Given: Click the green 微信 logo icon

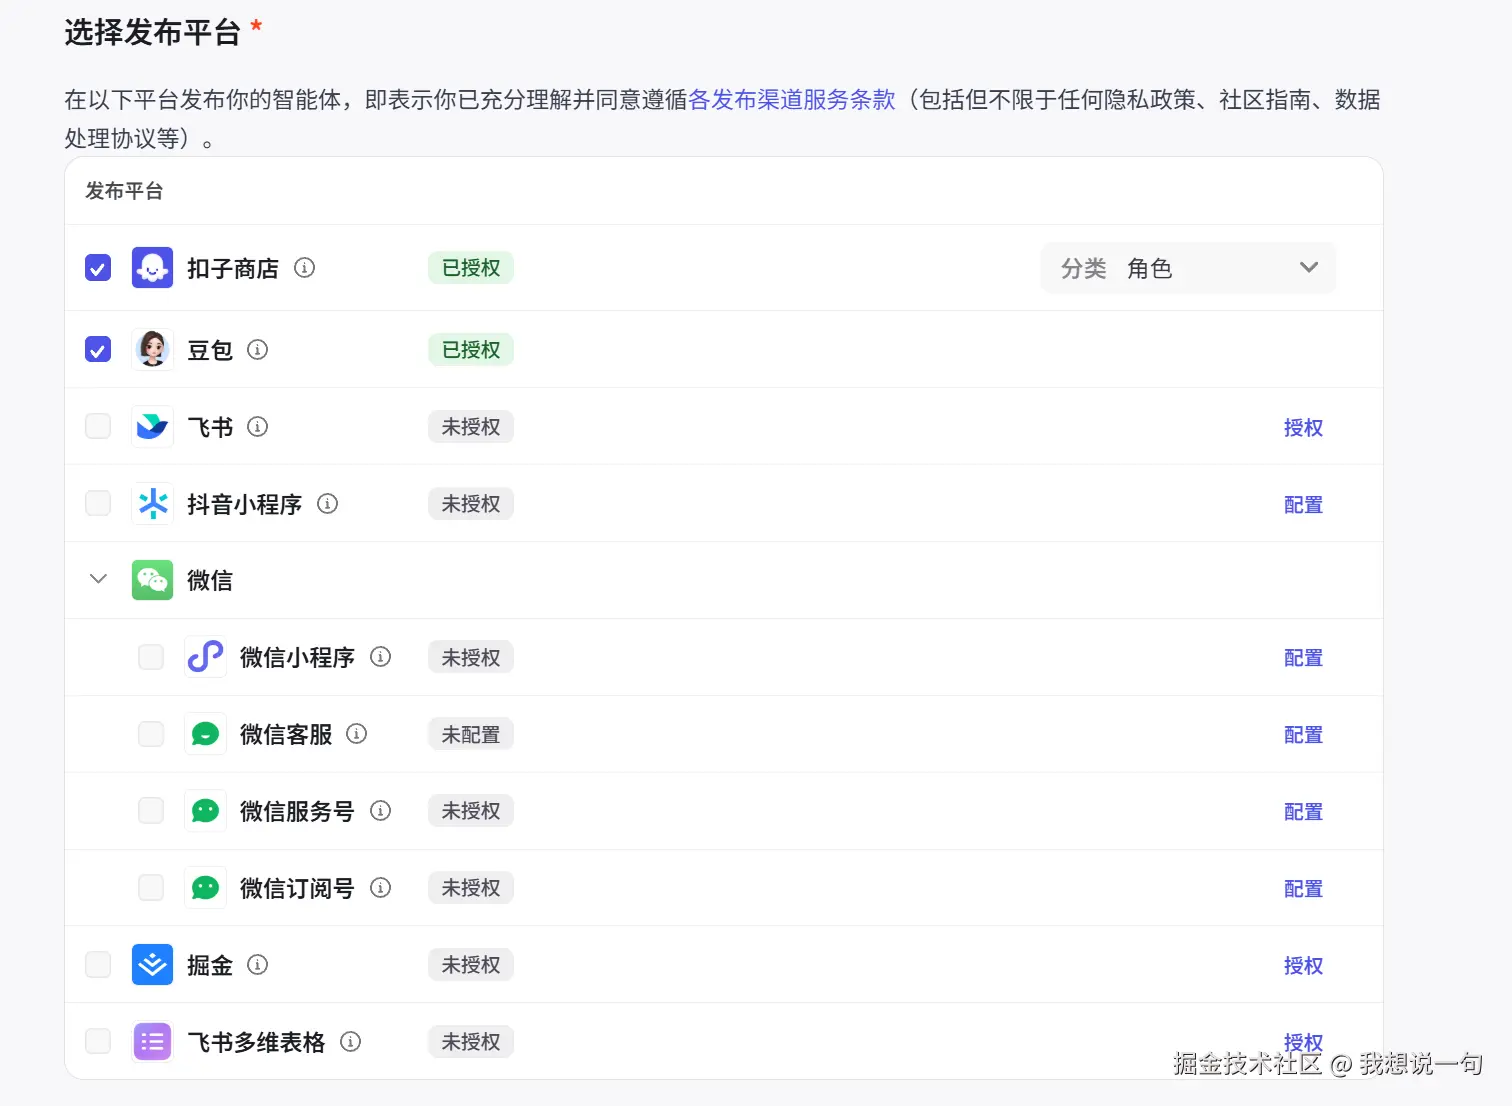Looking at the screenshot, I should pos(152,580).
